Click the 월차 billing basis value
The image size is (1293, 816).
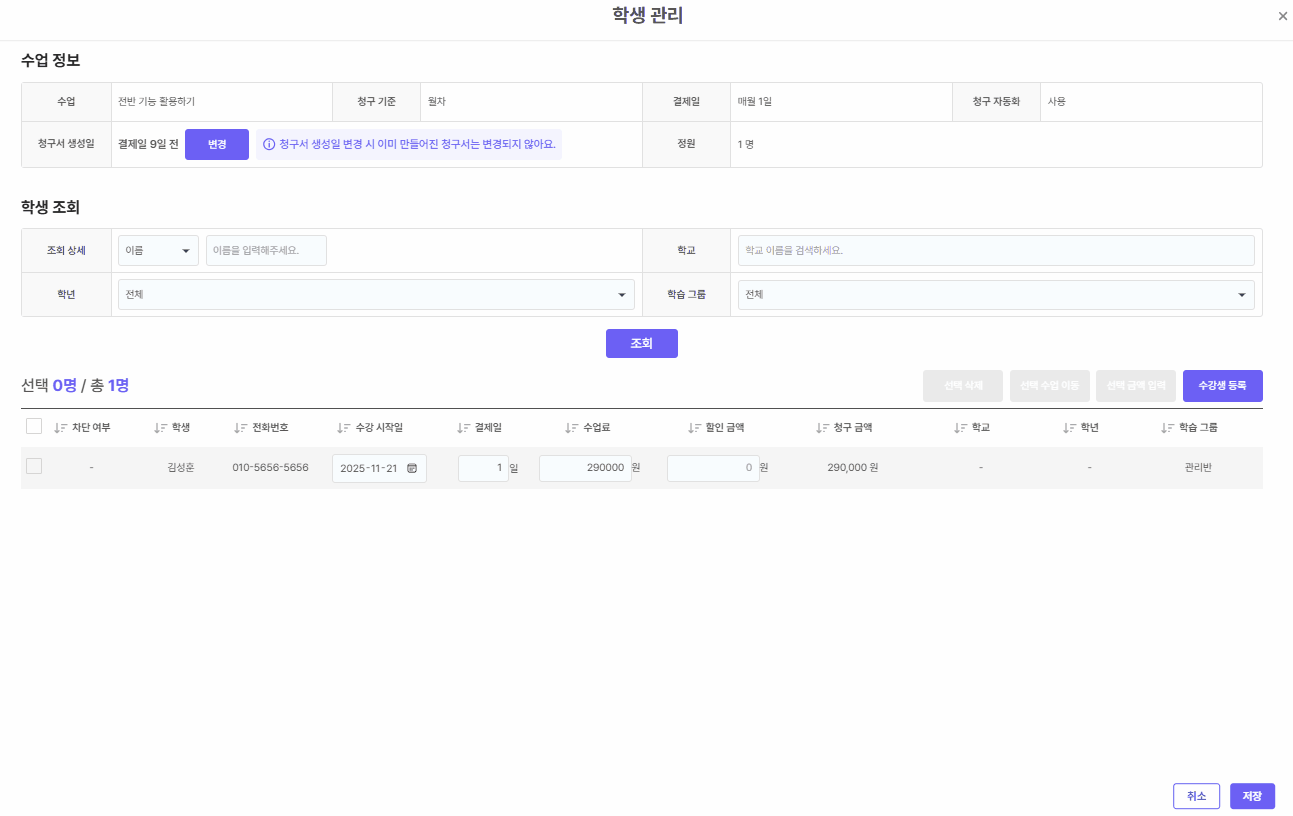coord(437,102)
